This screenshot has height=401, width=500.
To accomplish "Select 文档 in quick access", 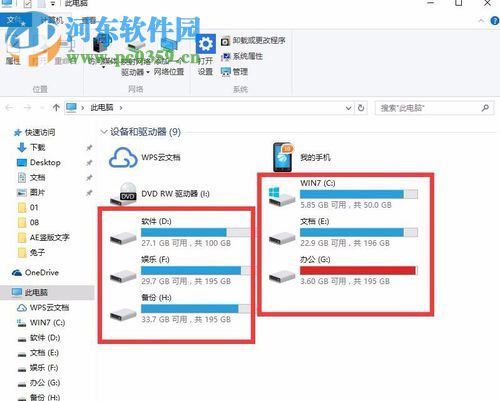I will [32, 177].
